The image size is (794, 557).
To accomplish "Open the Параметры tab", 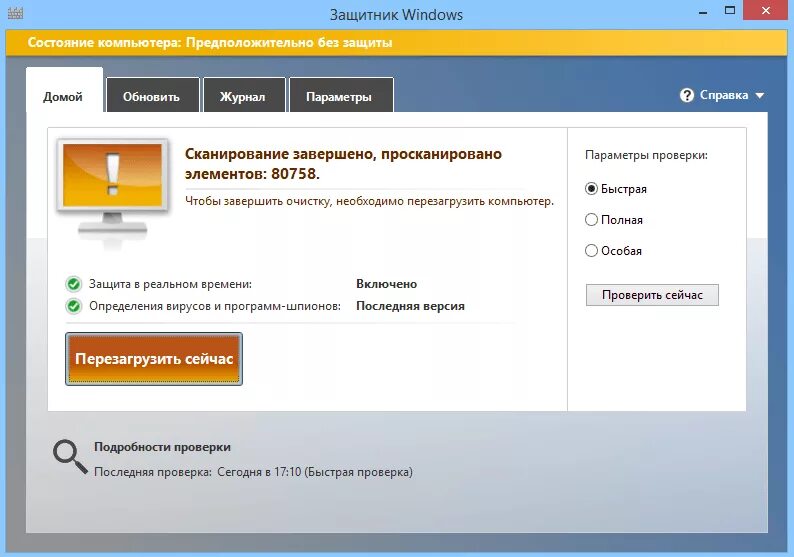I will (x=340, y=95).
